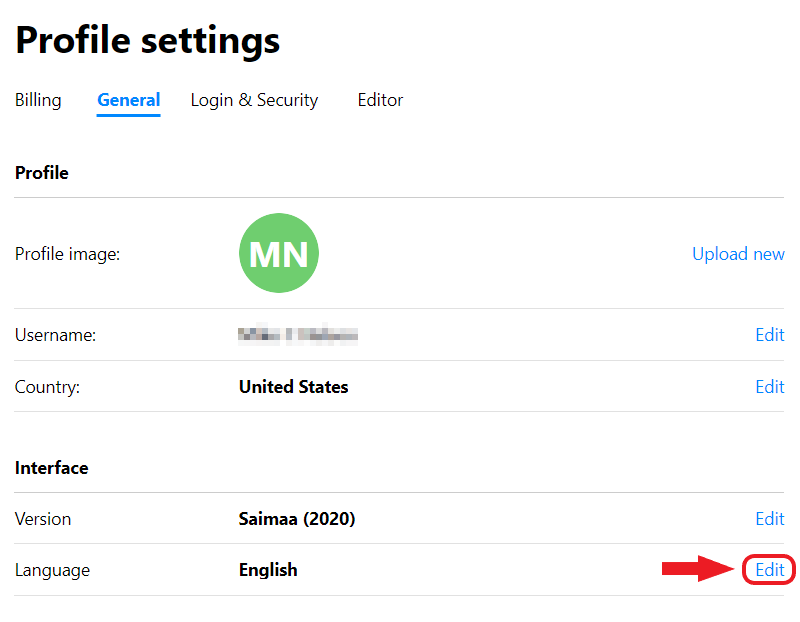
Task: Click the Profile settings page heading
Action: click(147, 40)
